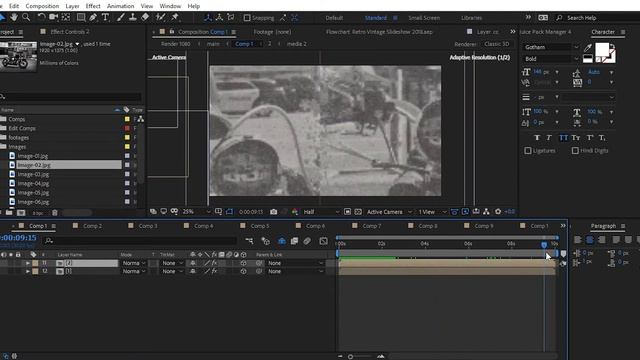
Task: Click the Center text alignment icon
Action: pyautogui.click(x=590, y=240)
